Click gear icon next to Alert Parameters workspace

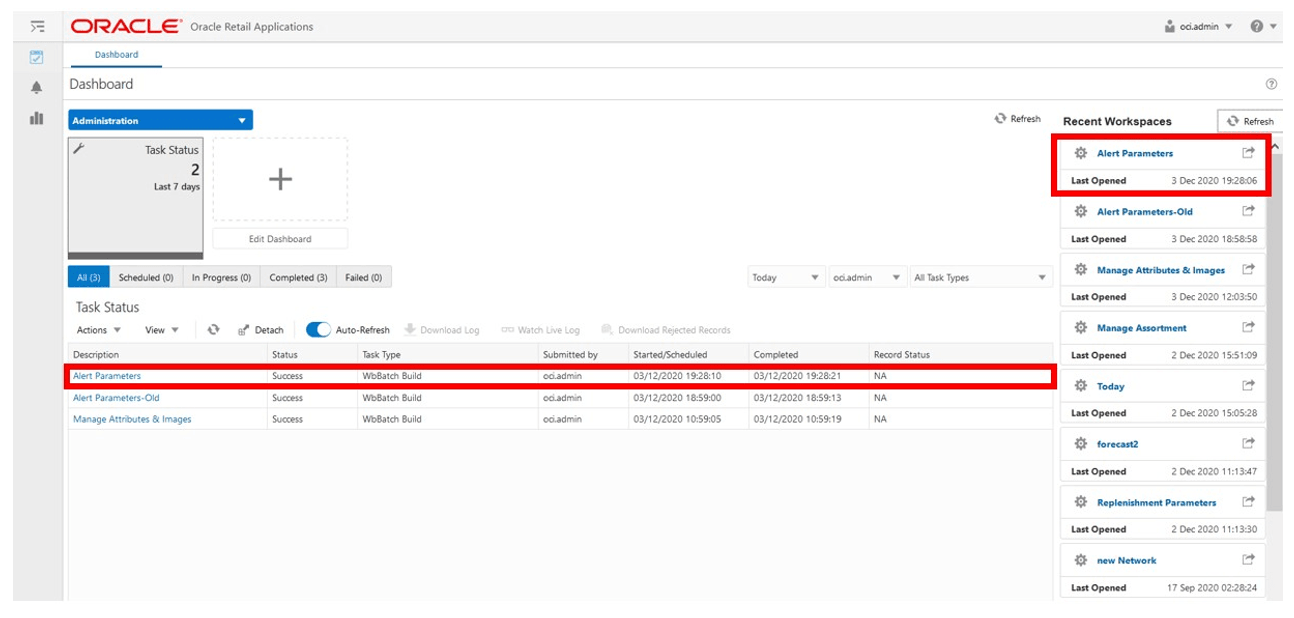pyautogui.click(x=1080, y=153)
